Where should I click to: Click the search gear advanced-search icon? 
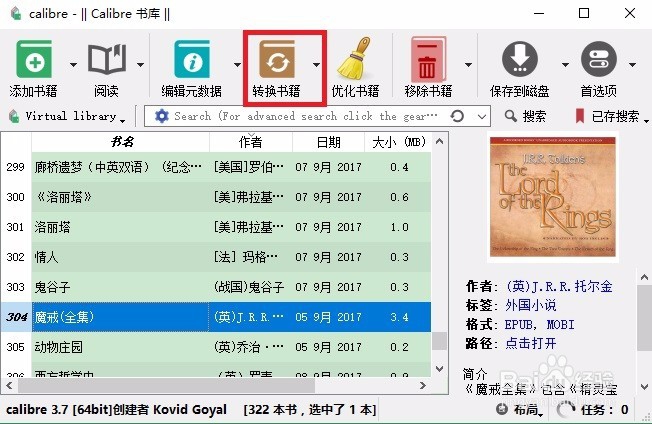[x=161, y=116]
